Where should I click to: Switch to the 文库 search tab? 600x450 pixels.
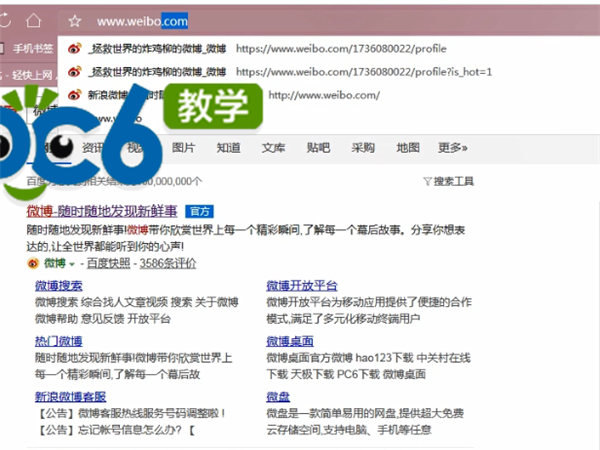pyautogui.click(x=273, y=148)
